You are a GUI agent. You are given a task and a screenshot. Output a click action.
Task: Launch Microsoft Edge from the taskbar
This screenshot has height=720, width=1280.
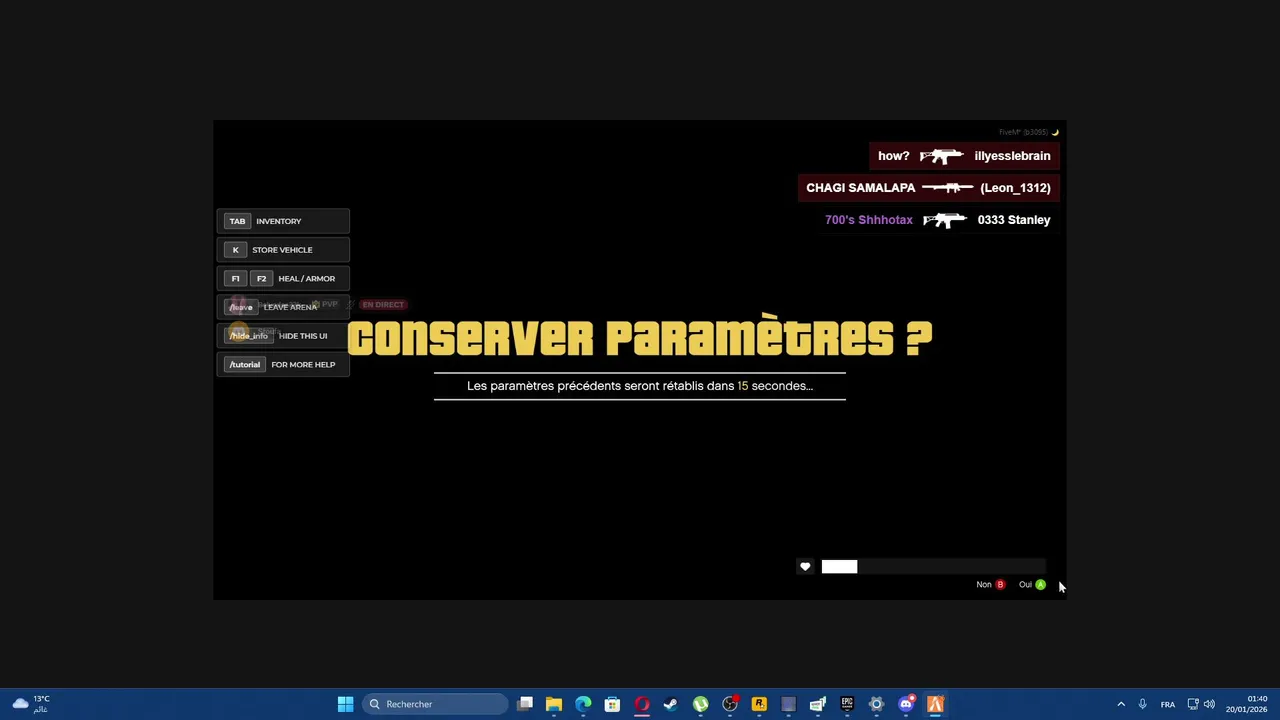[x=583, y=704]
